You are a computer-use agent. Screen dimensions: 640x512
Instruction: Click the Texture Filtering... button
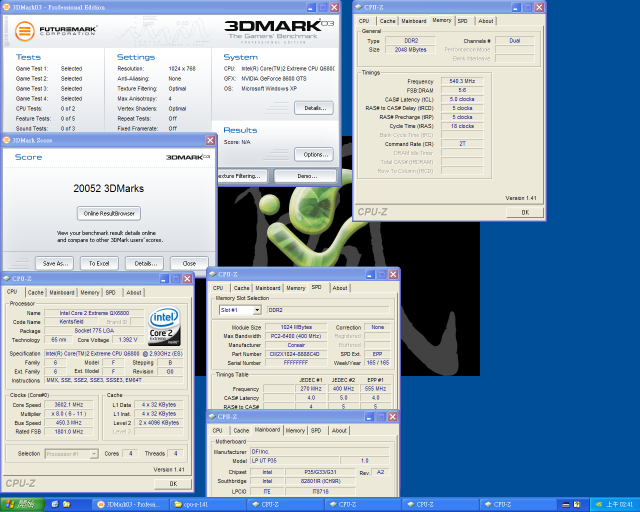(x=242, y=176)
